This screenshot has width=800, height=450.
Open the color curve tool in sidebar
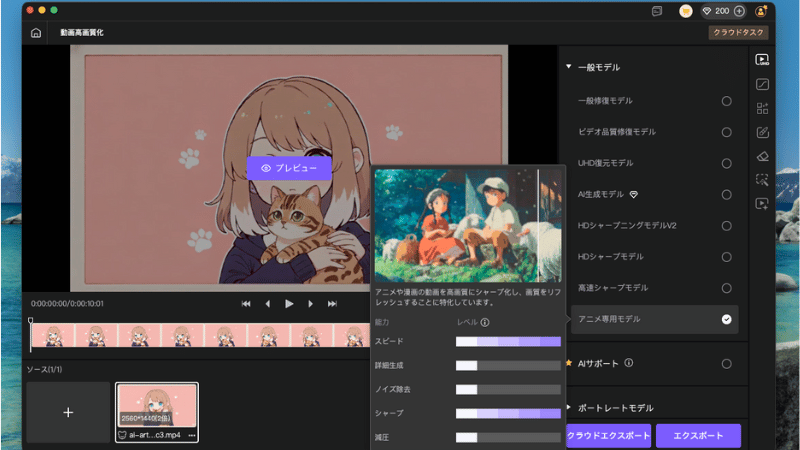762,84
